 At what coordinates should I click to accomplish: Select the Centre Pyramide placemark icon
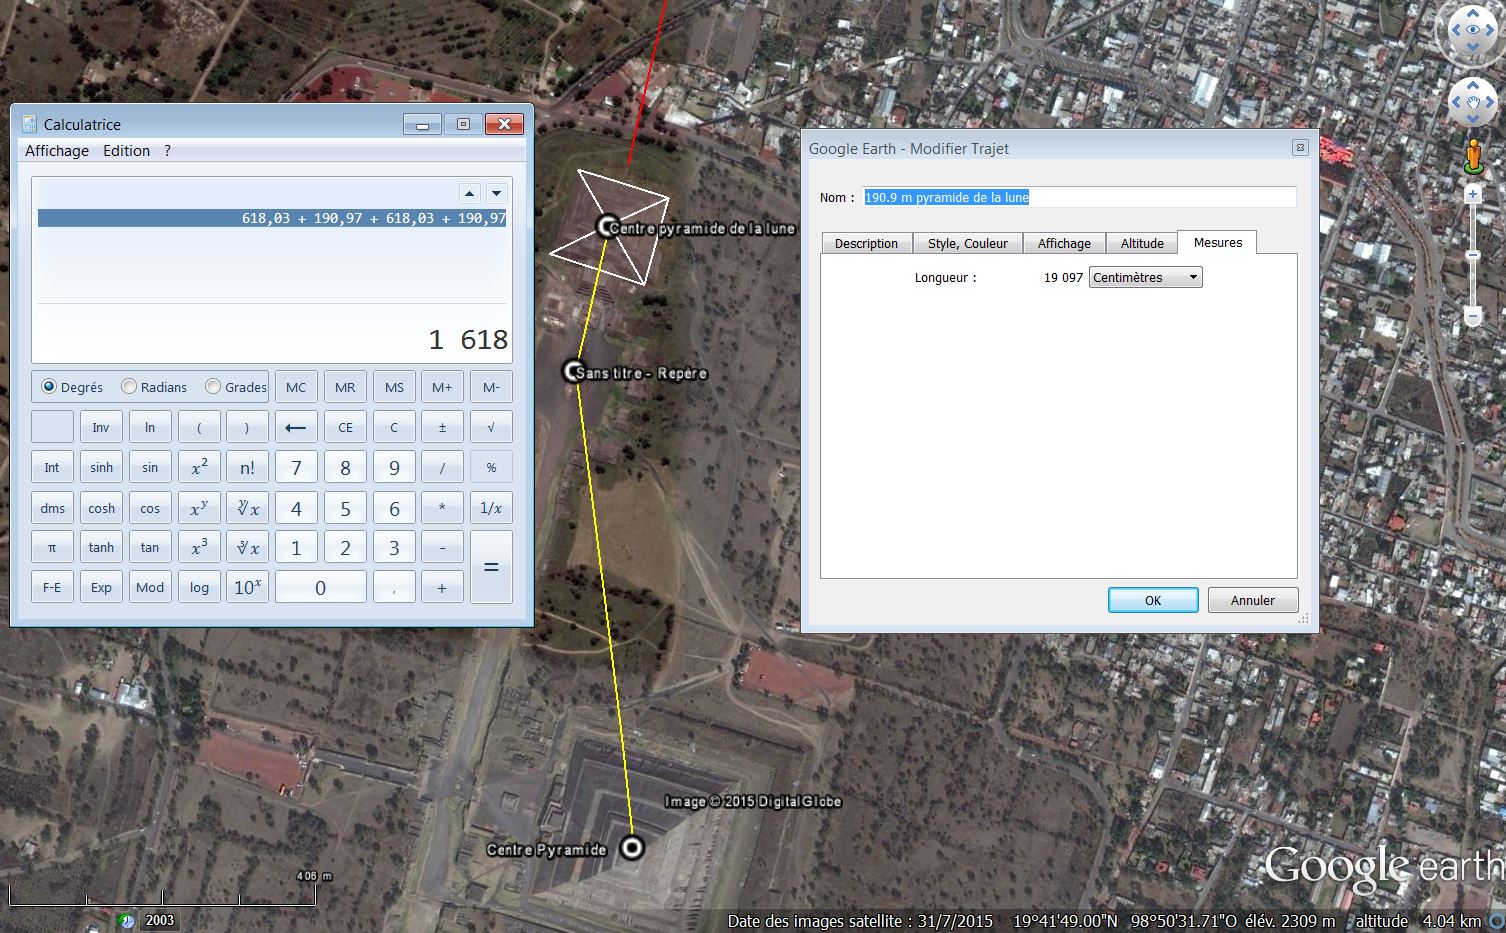(632, 848)
